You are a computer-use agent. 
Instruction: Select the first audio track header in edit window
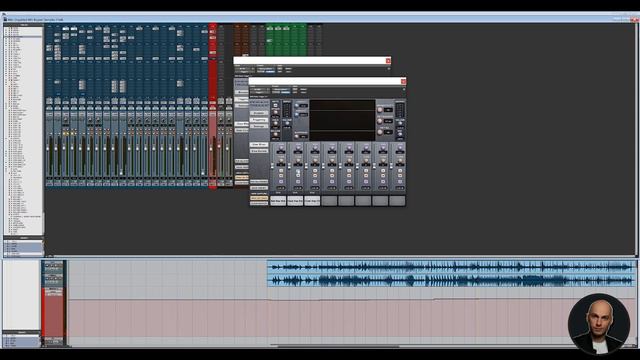coord(53,267)
